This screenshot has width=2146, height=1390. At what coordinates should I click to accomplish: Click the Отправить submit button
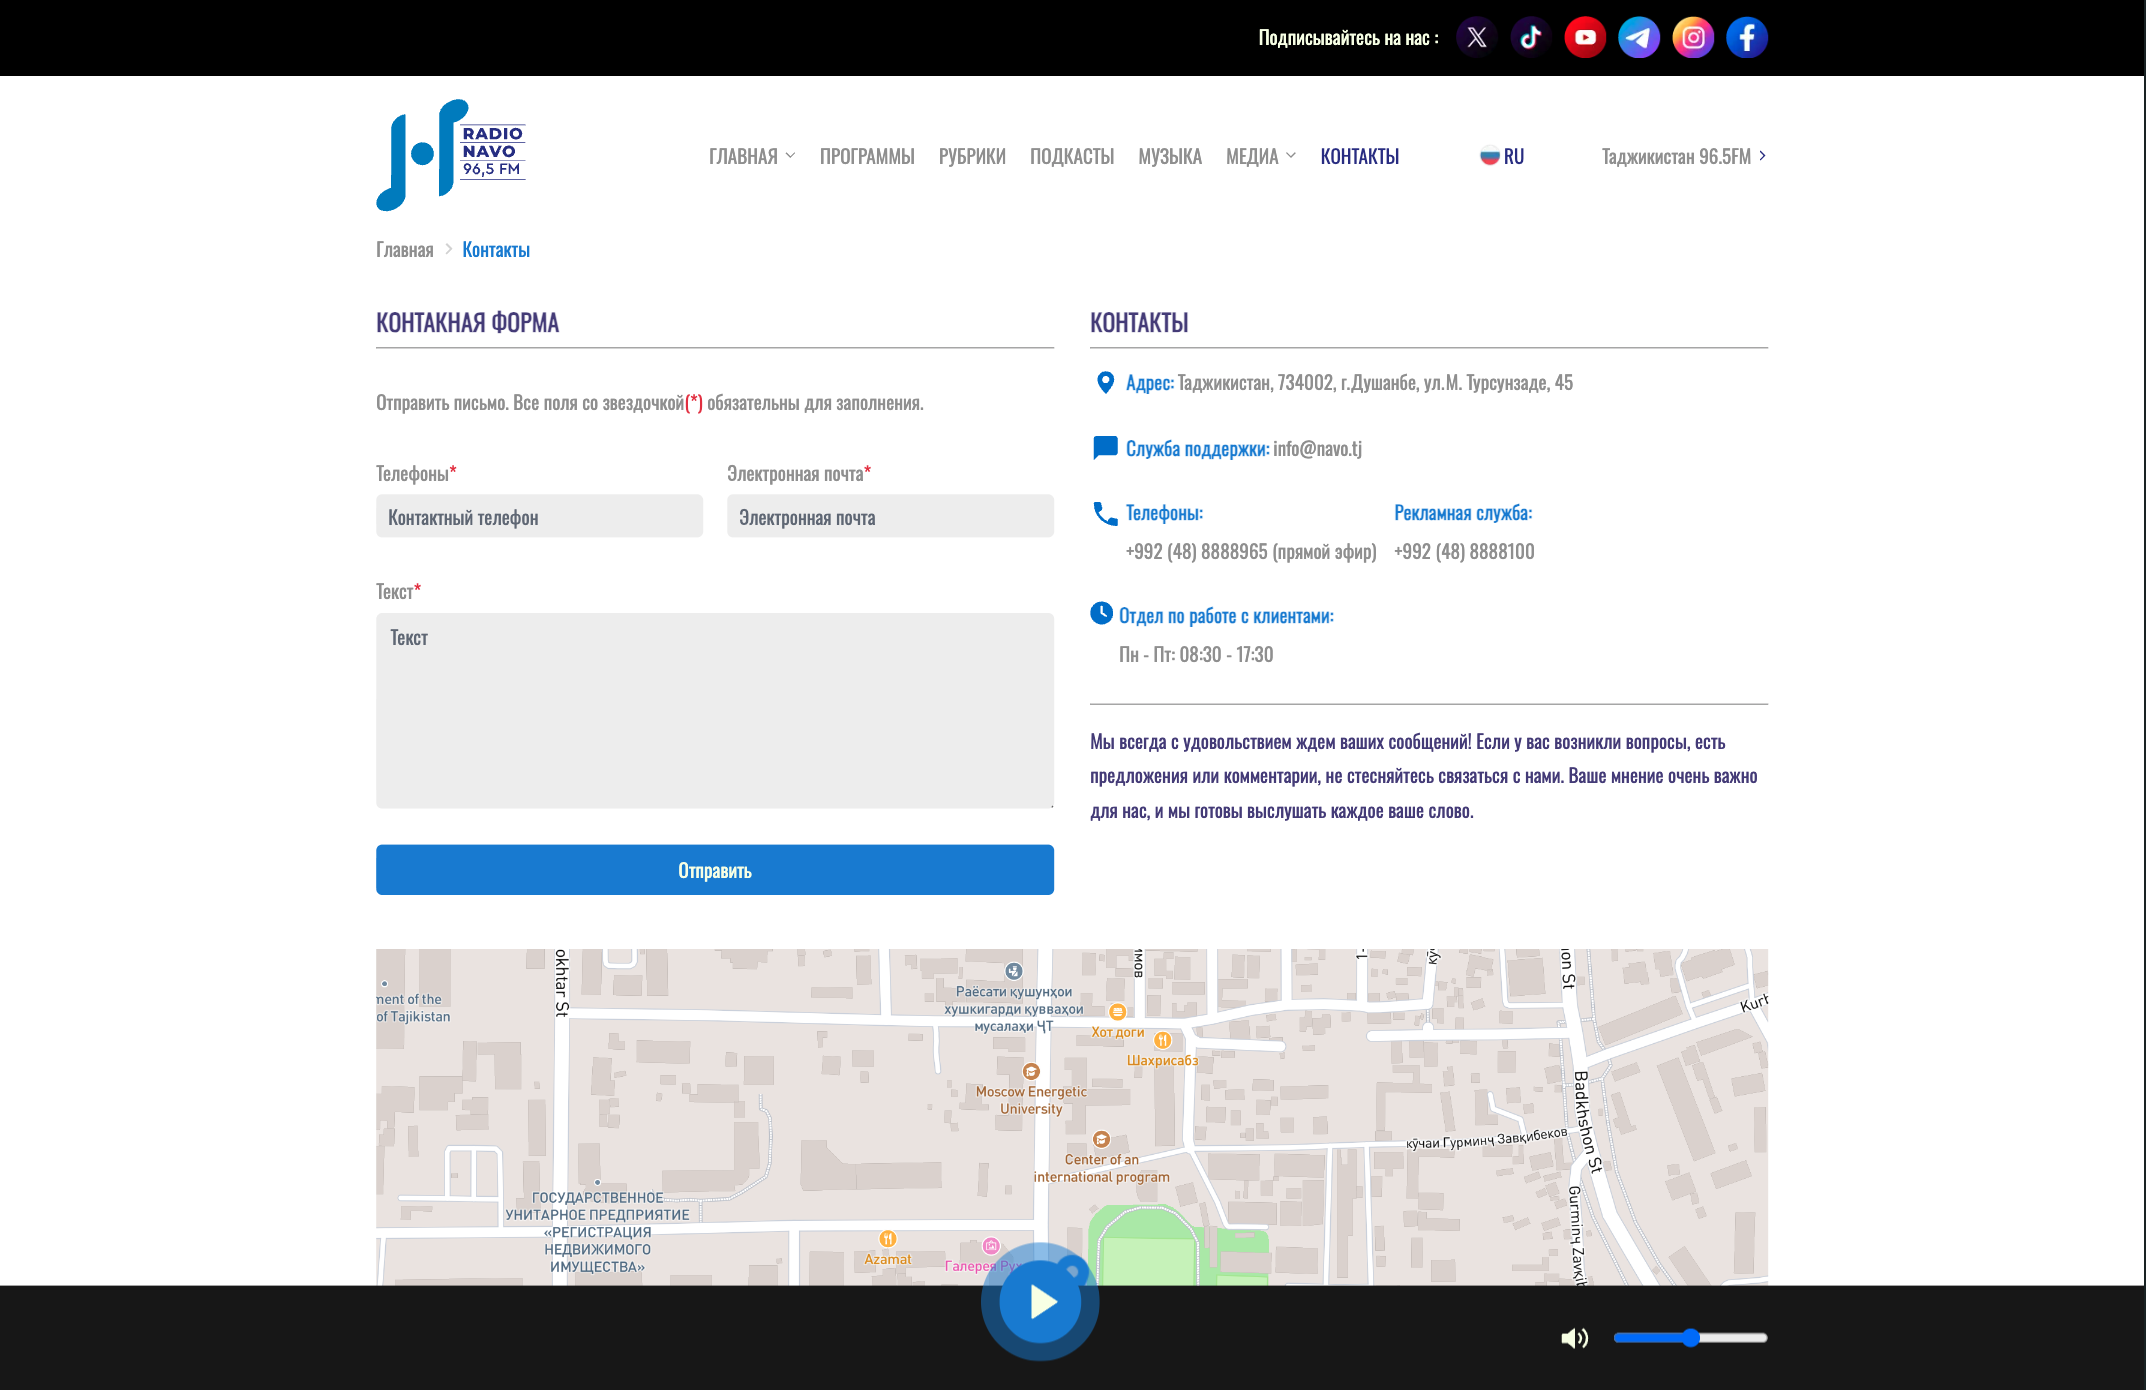[x=715, y=870]
